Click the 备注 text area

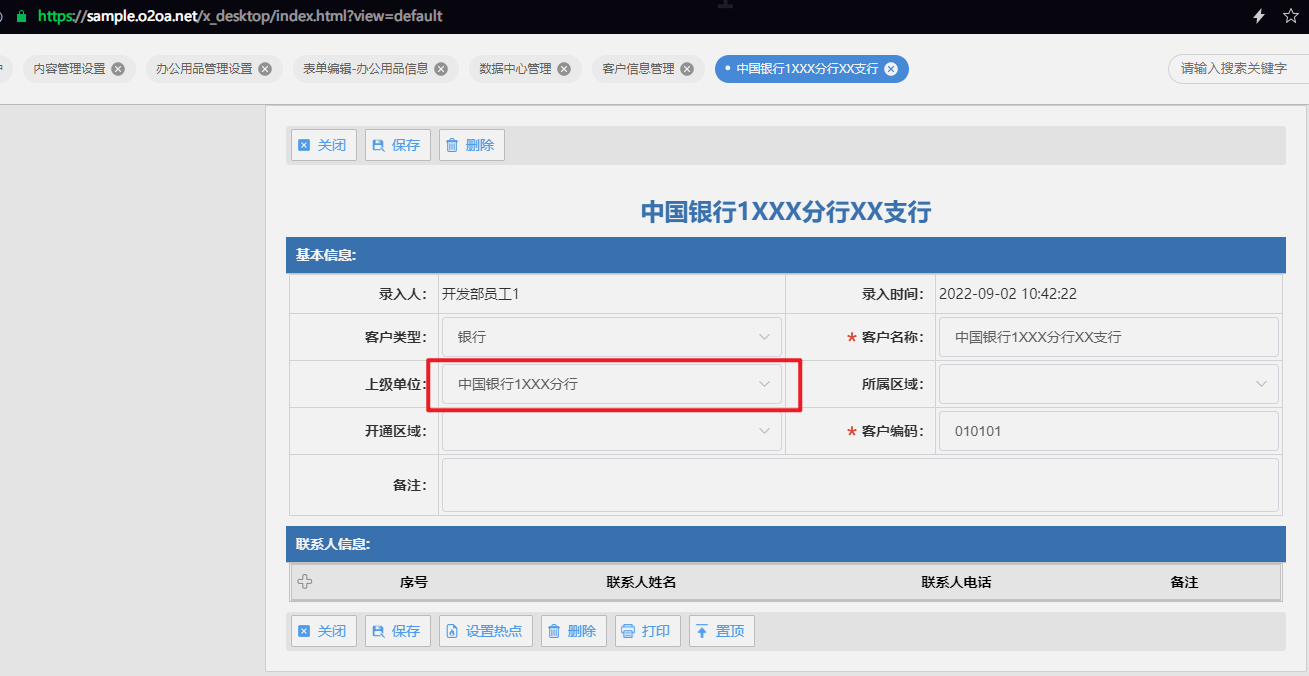tap(860, 485)
